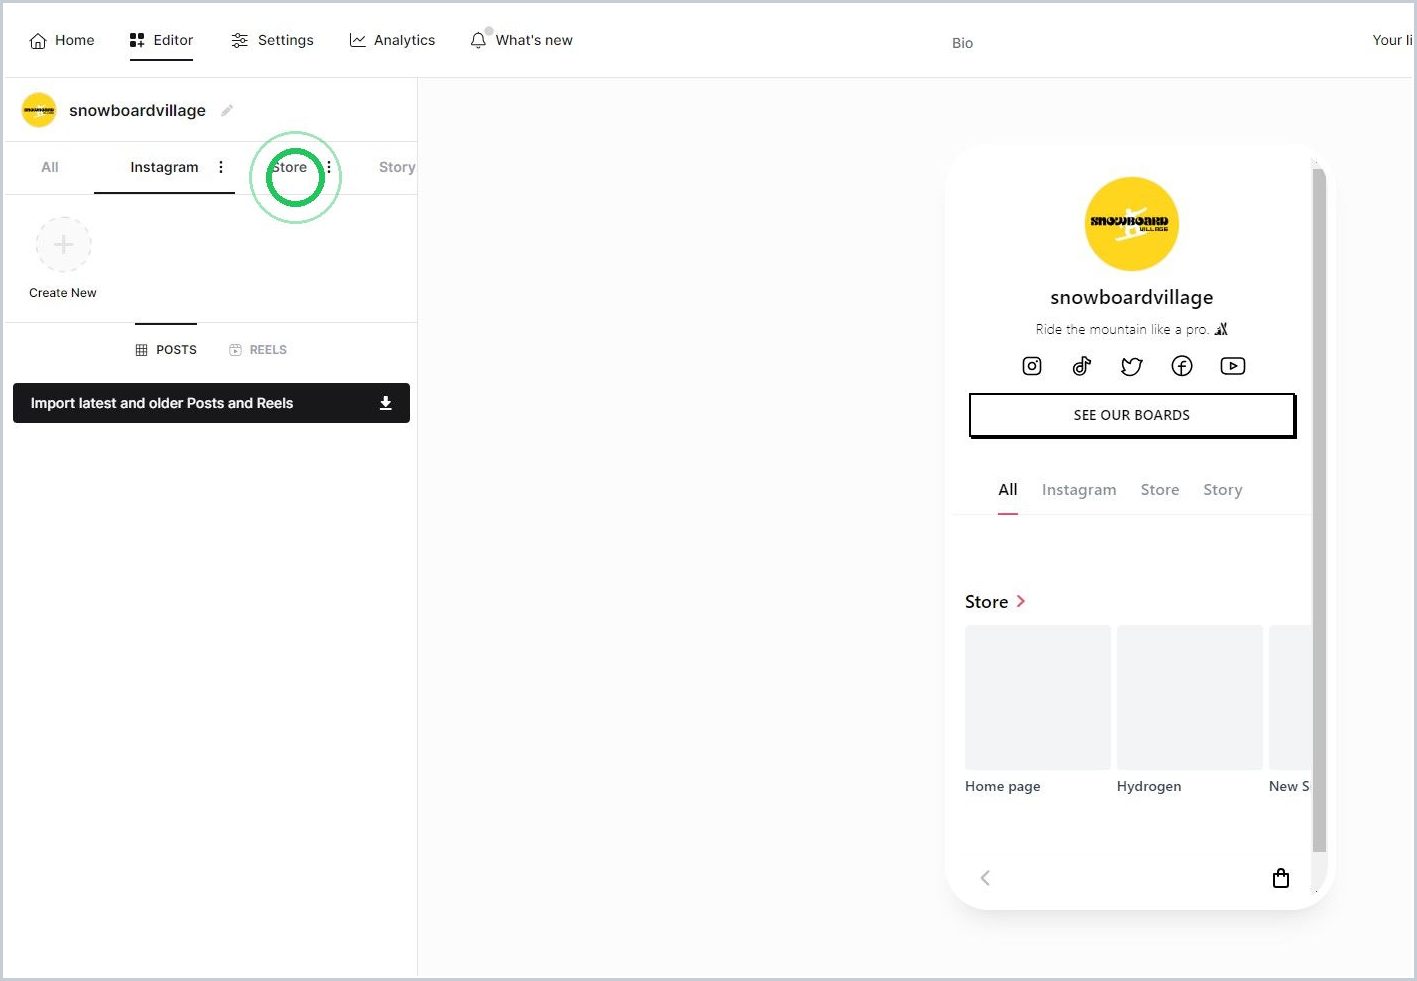
Task: Select All tab in phone preview
Action: (1008, 490)
